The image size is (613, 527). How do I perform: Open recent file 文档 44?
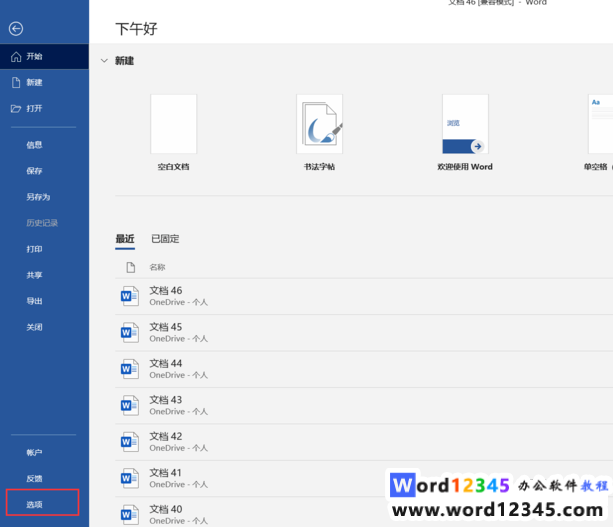[x=364, y=369]
